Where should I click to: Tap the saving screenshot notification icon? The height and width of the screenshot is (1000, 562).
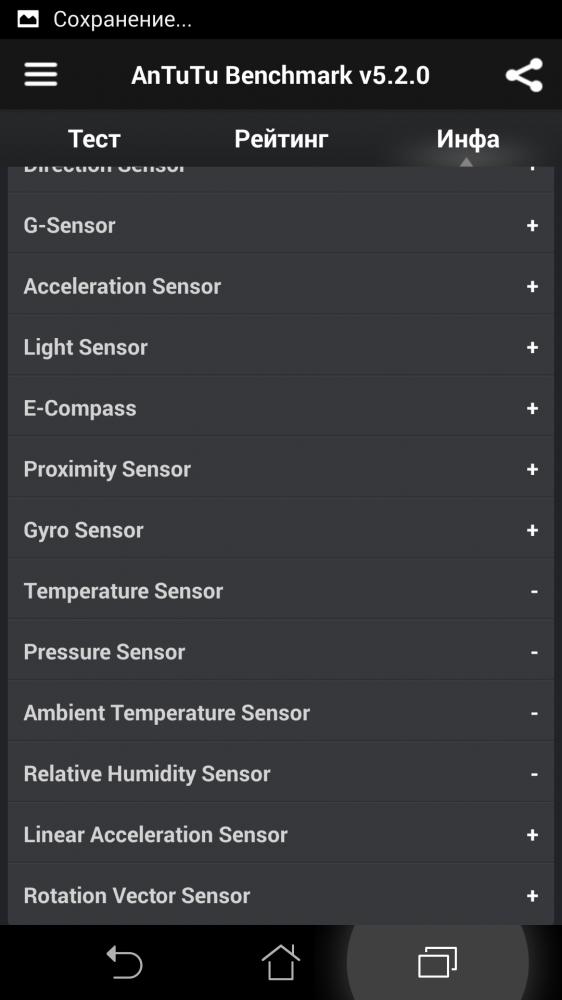point(28,19)
